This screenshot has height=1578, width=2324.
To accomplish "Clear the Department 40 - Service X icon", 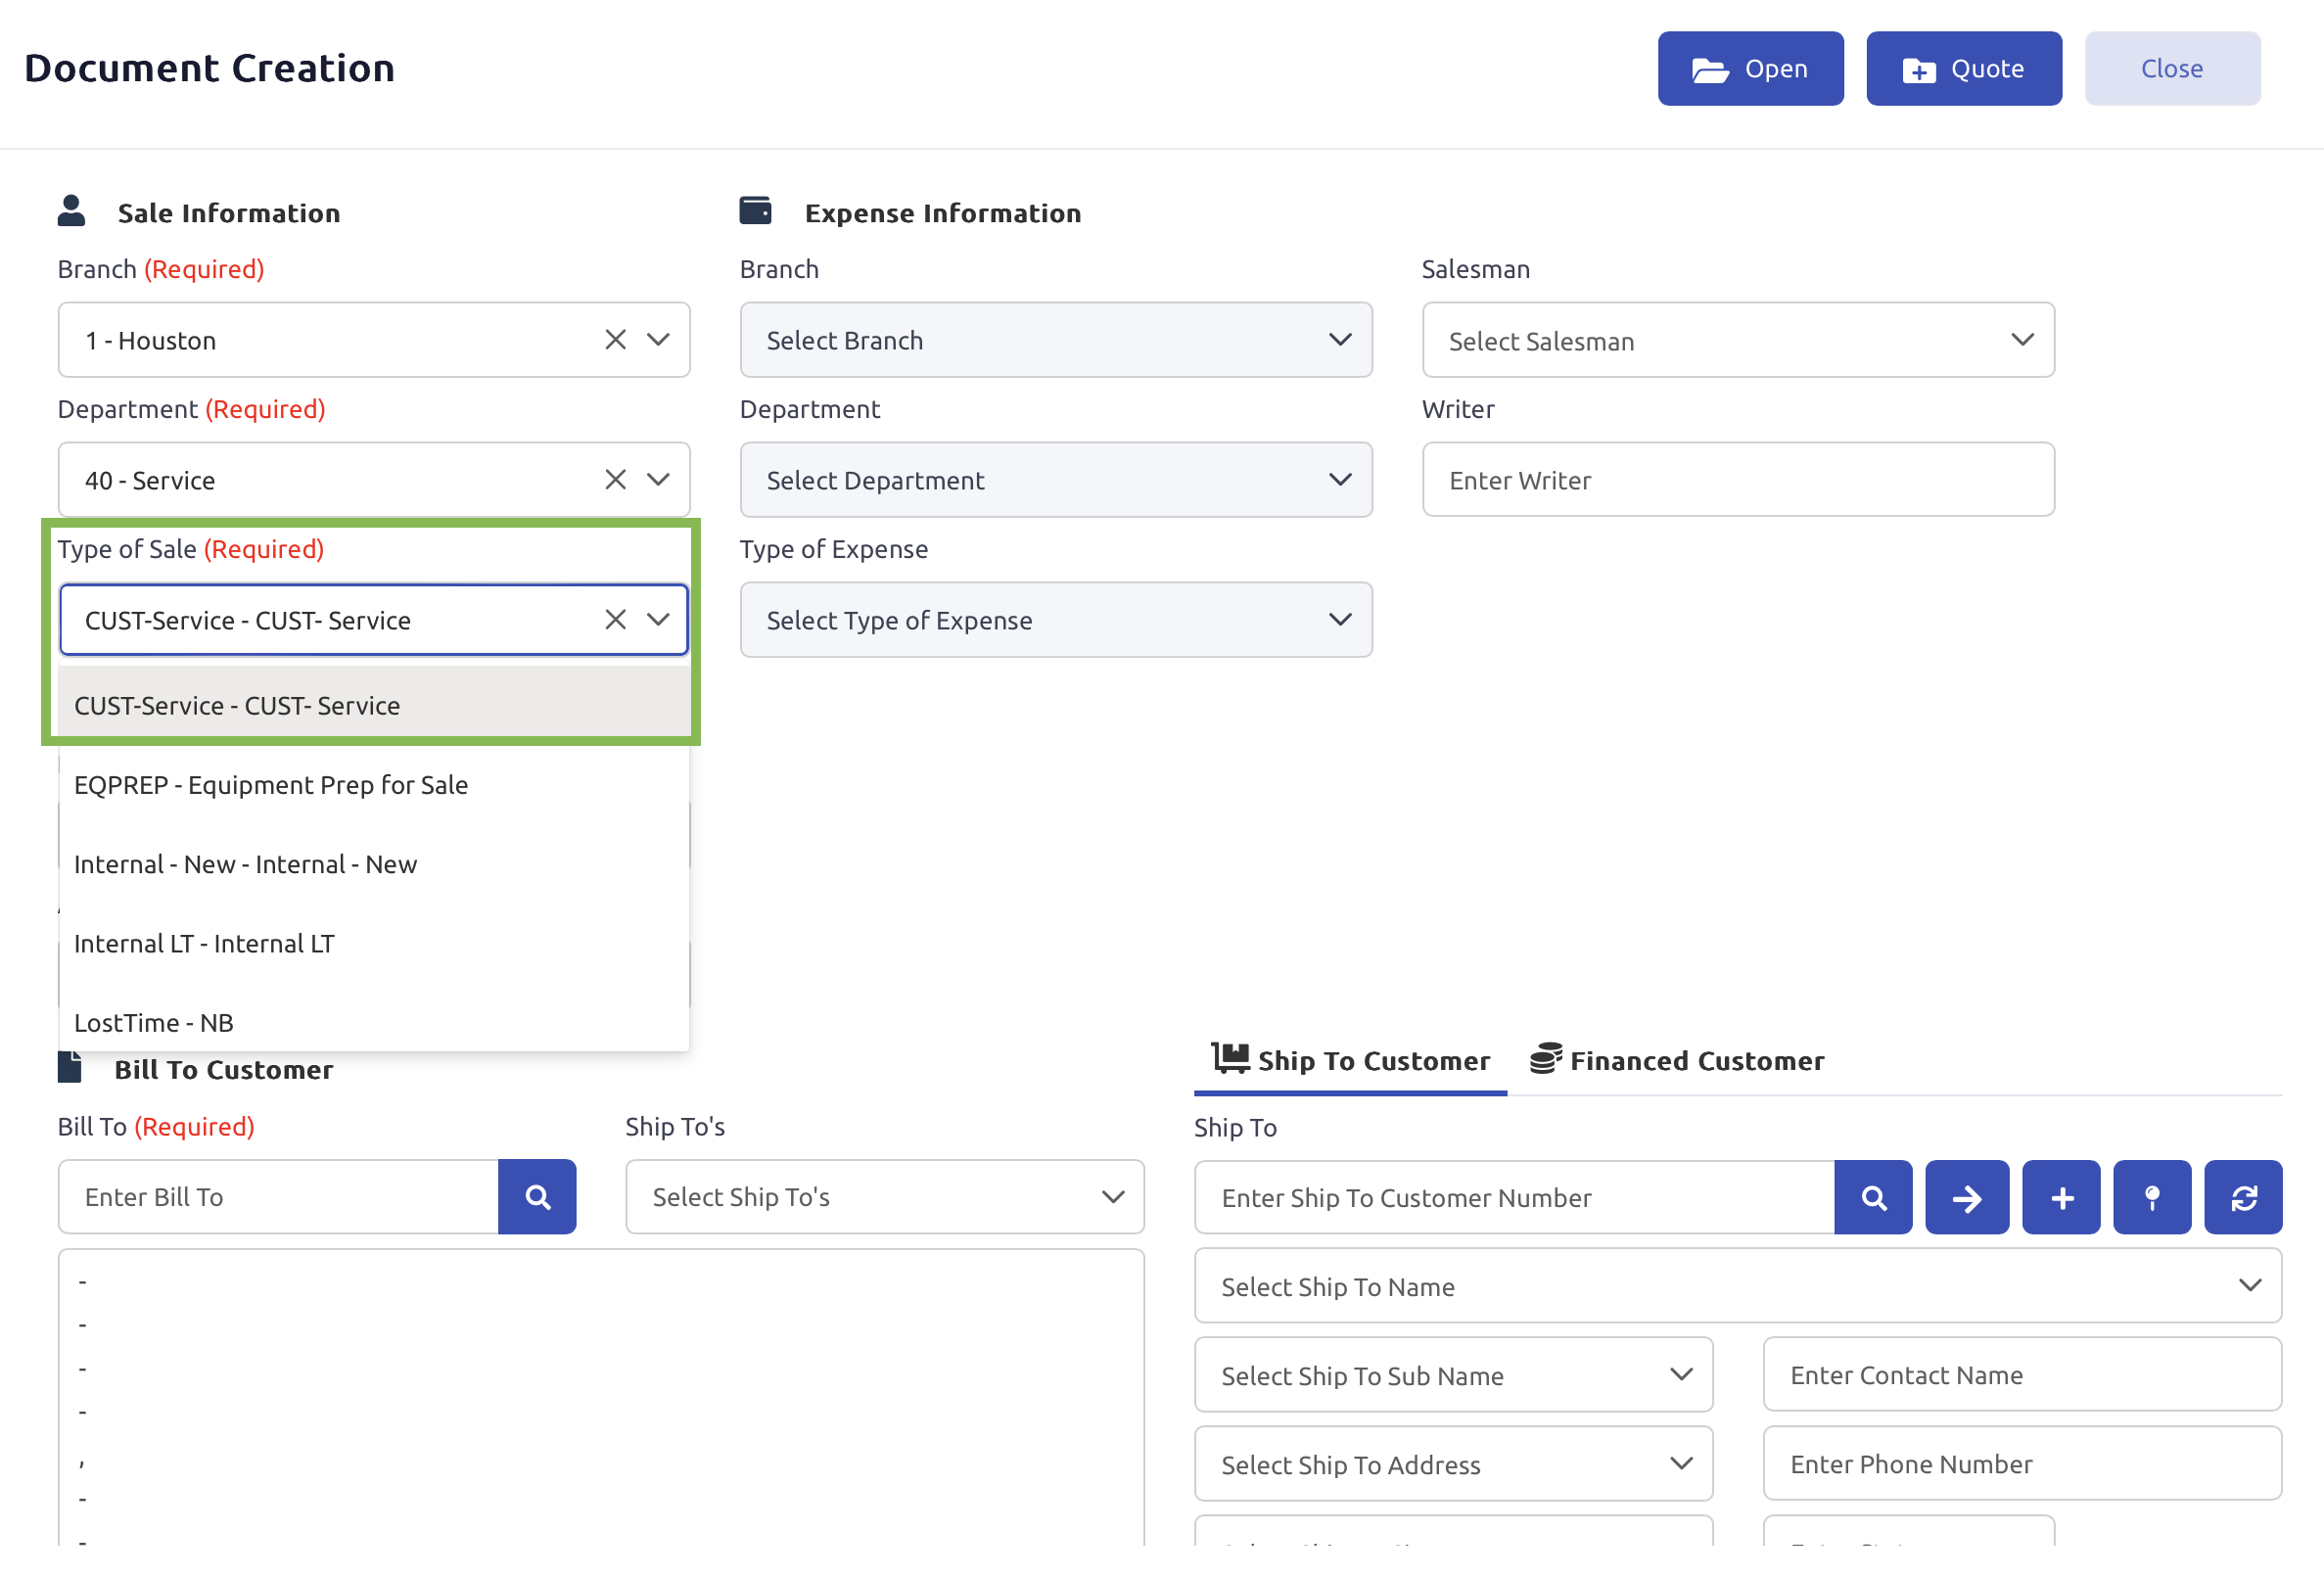I will coord(615,480).
